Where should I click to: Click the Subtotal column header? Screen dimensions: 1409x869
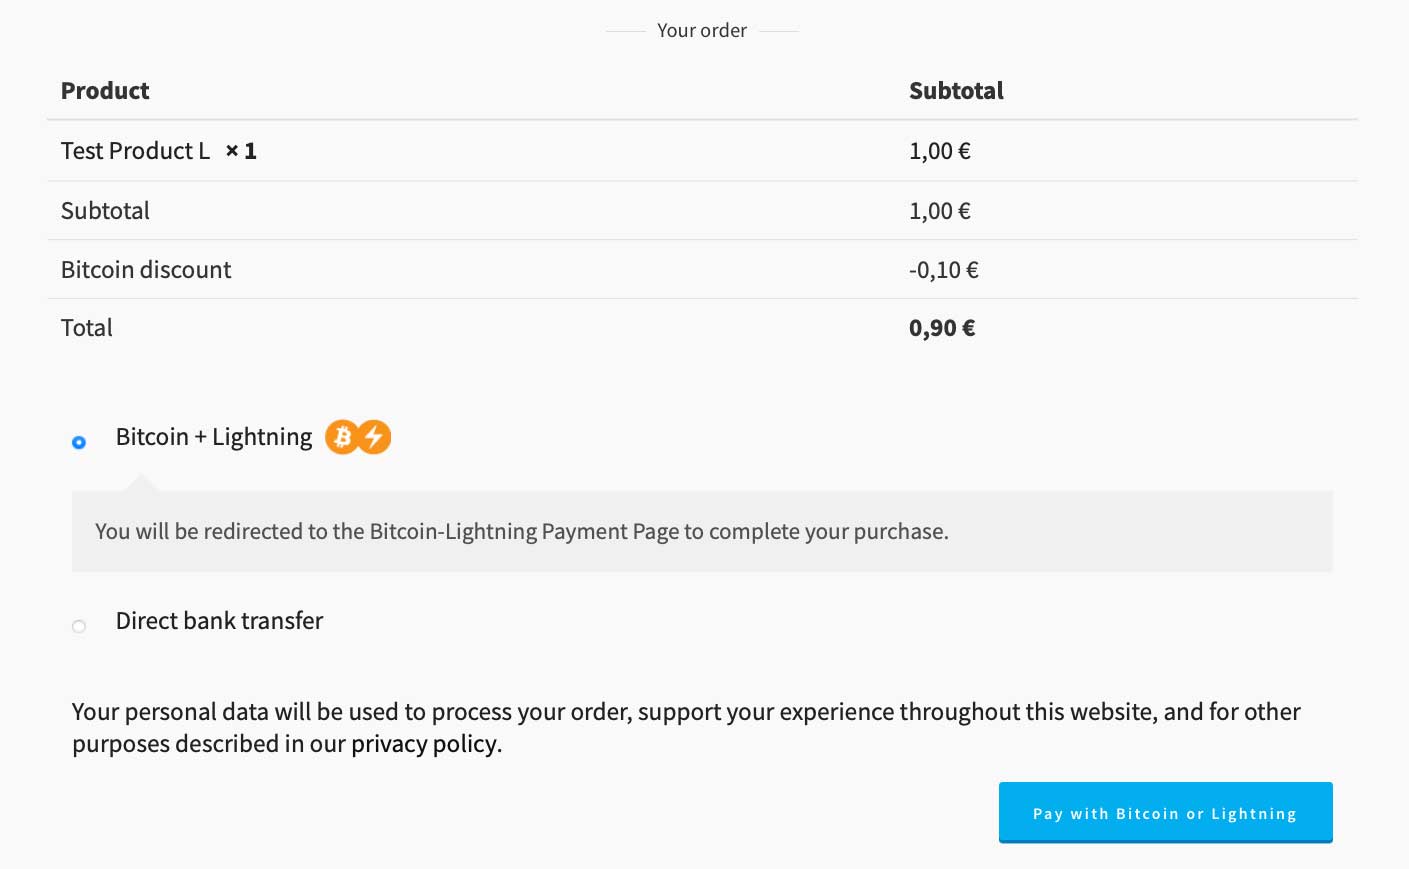click(956, 91)
